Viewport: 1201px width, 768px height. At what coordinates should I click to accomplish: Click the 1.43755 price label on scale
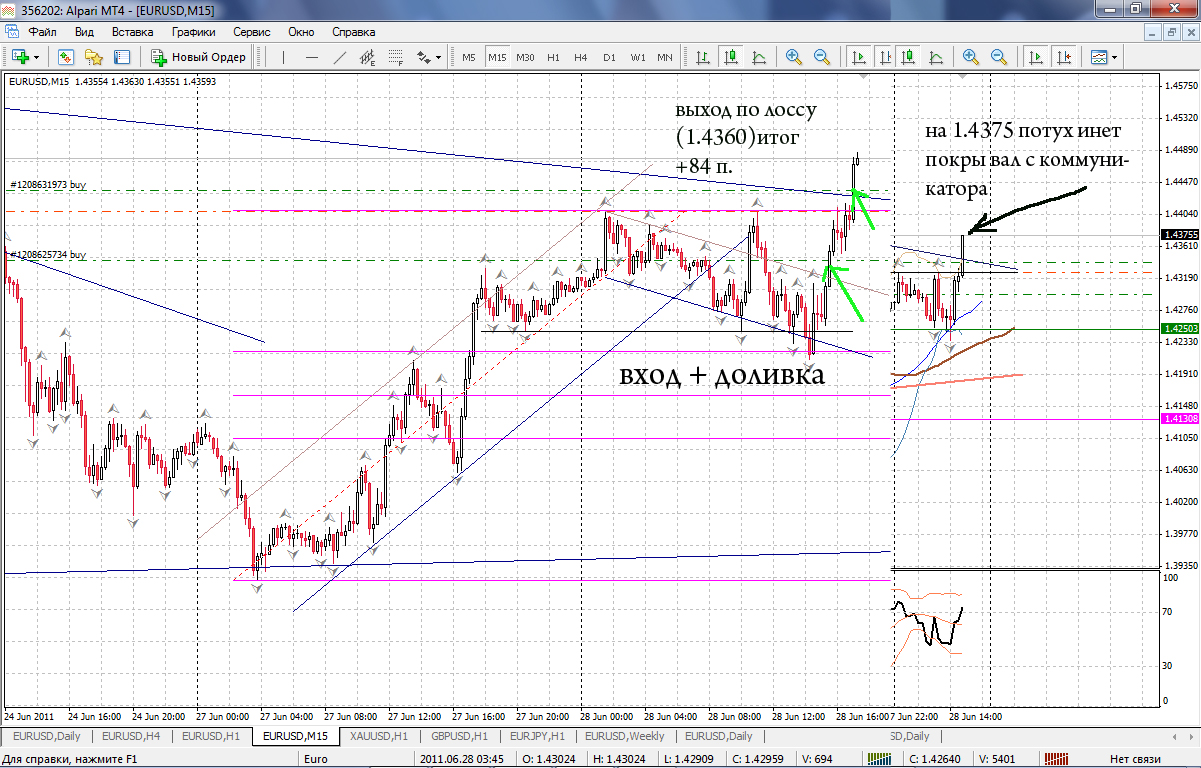click(x=1178, y=235)
